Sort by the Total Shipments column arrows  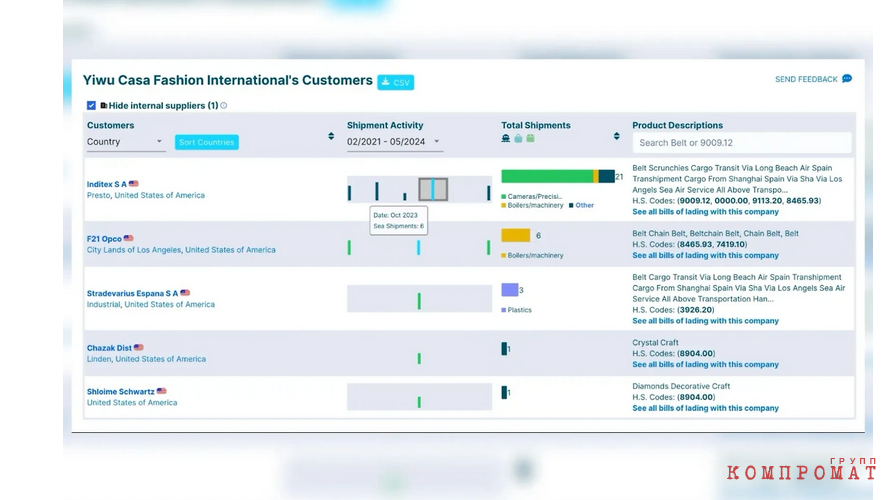tap(617, 136)
